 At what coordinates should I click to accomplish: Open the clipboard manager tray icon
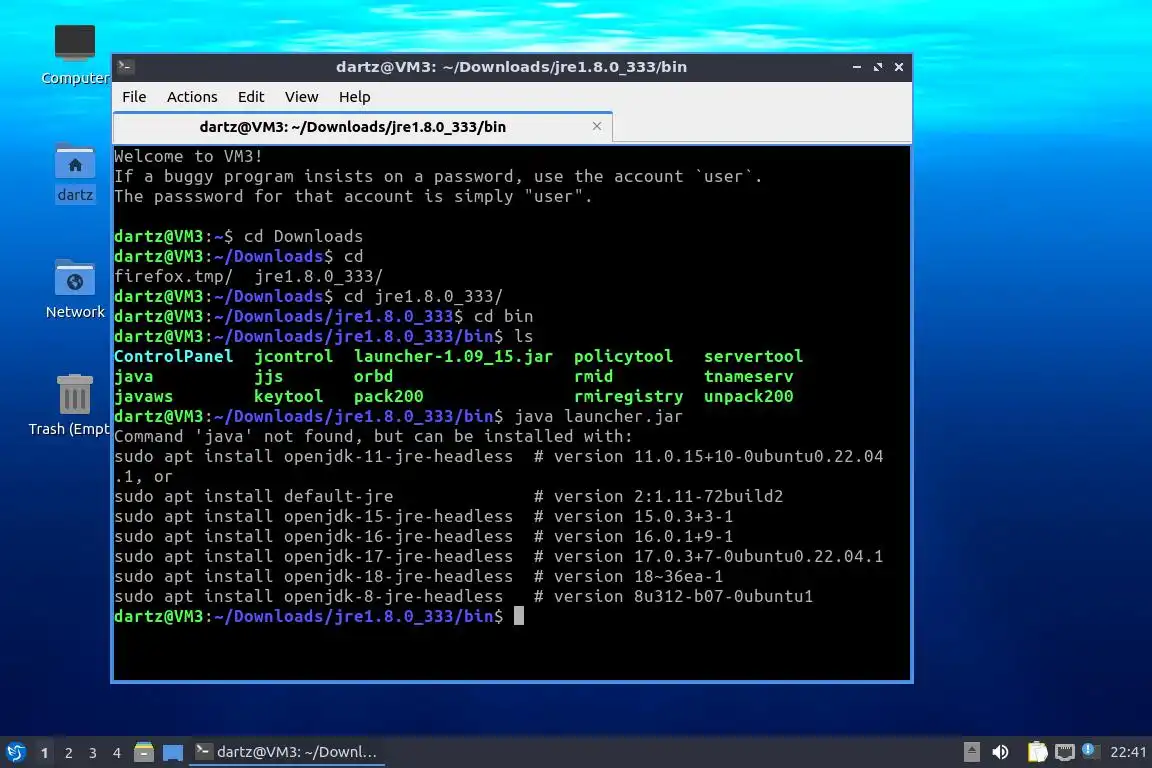(1037, 752)
